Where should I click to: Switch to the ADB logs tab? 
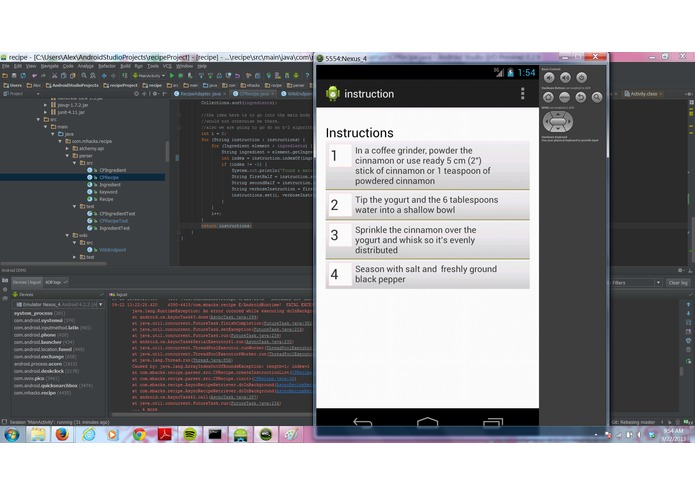56,282
